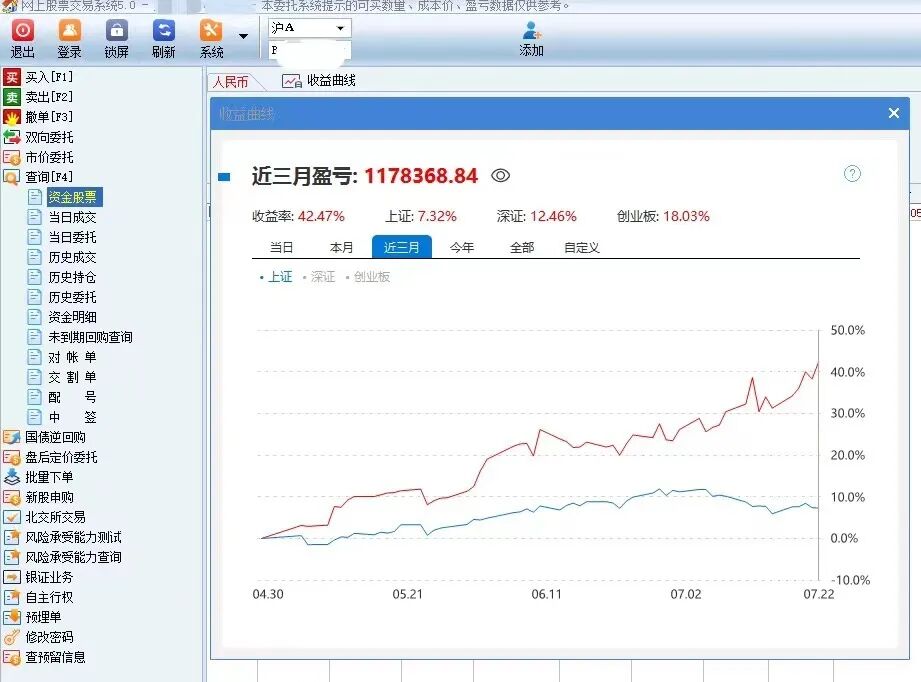The image size is (921, 682).
Task: Expand the dropdown arrow next to 系统
Action: tap(243, 36)
